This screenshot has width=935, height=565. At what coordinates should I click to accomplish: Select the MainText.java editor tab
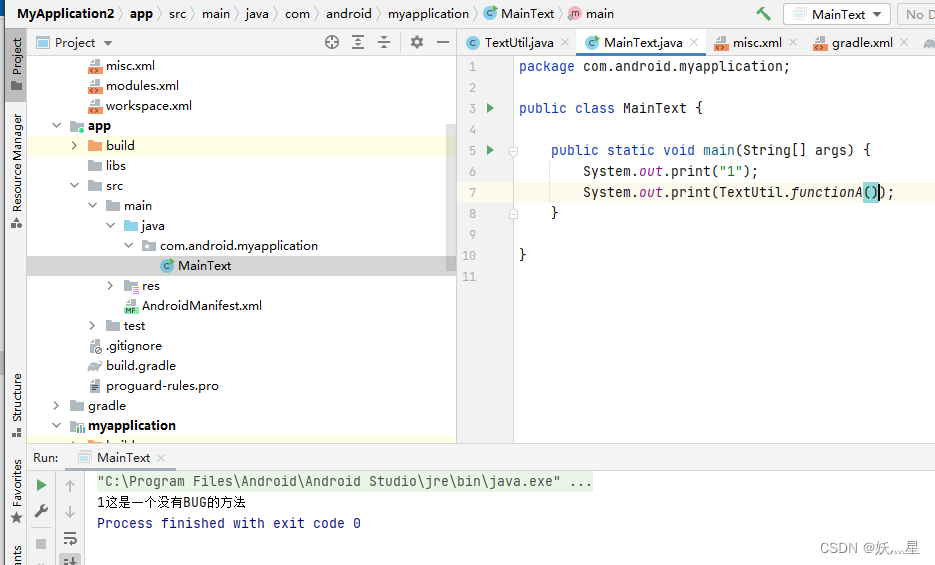643,42
